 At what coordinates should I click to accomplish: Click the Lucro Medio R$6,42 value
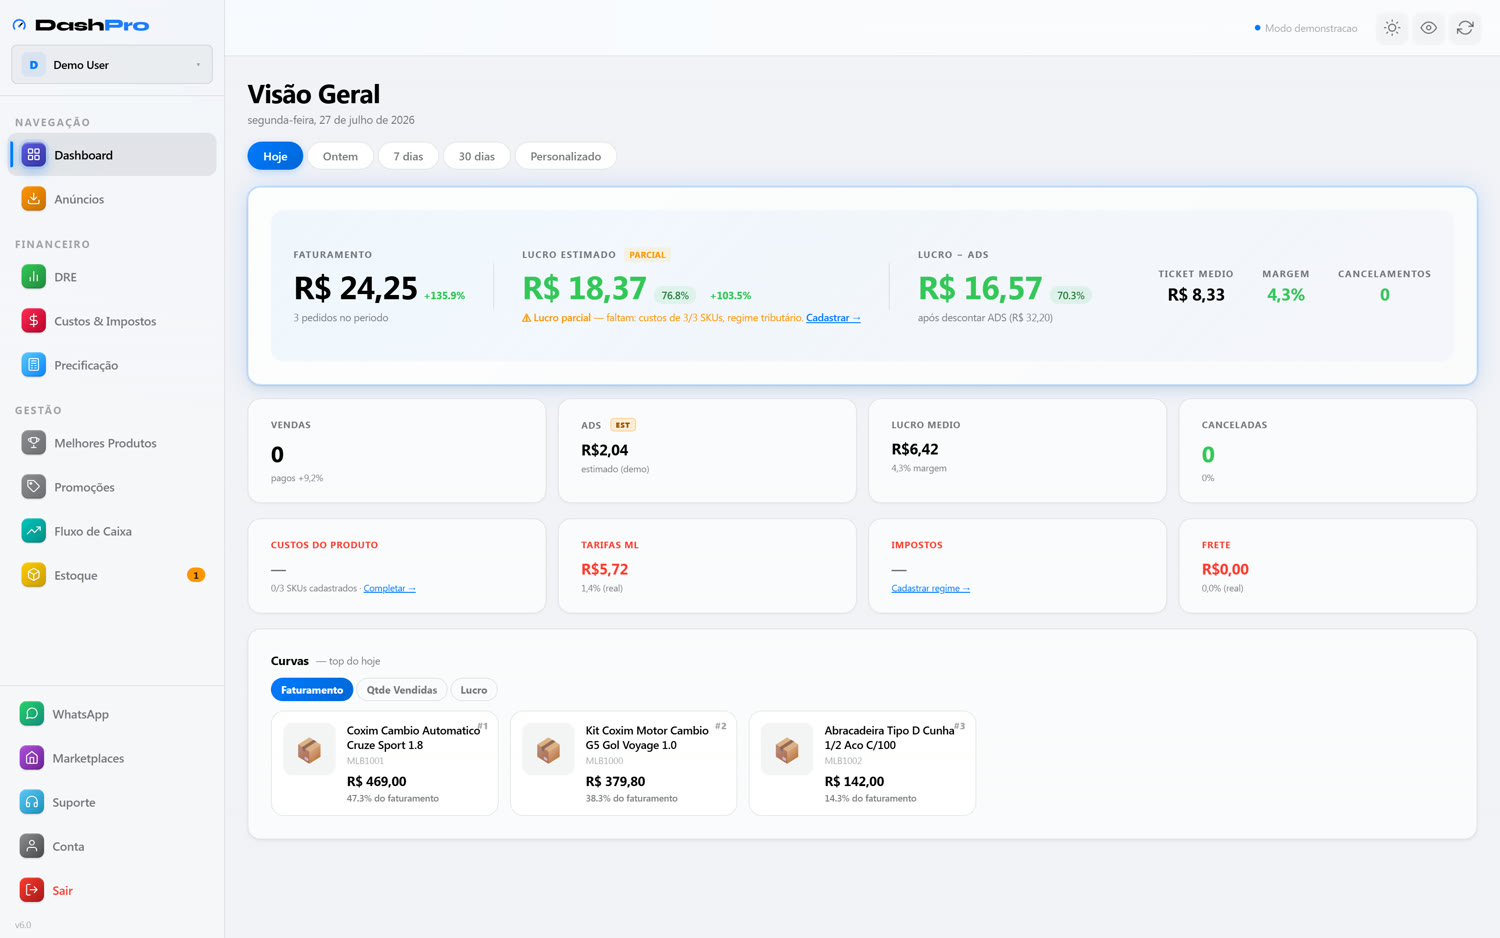(915, 449)
